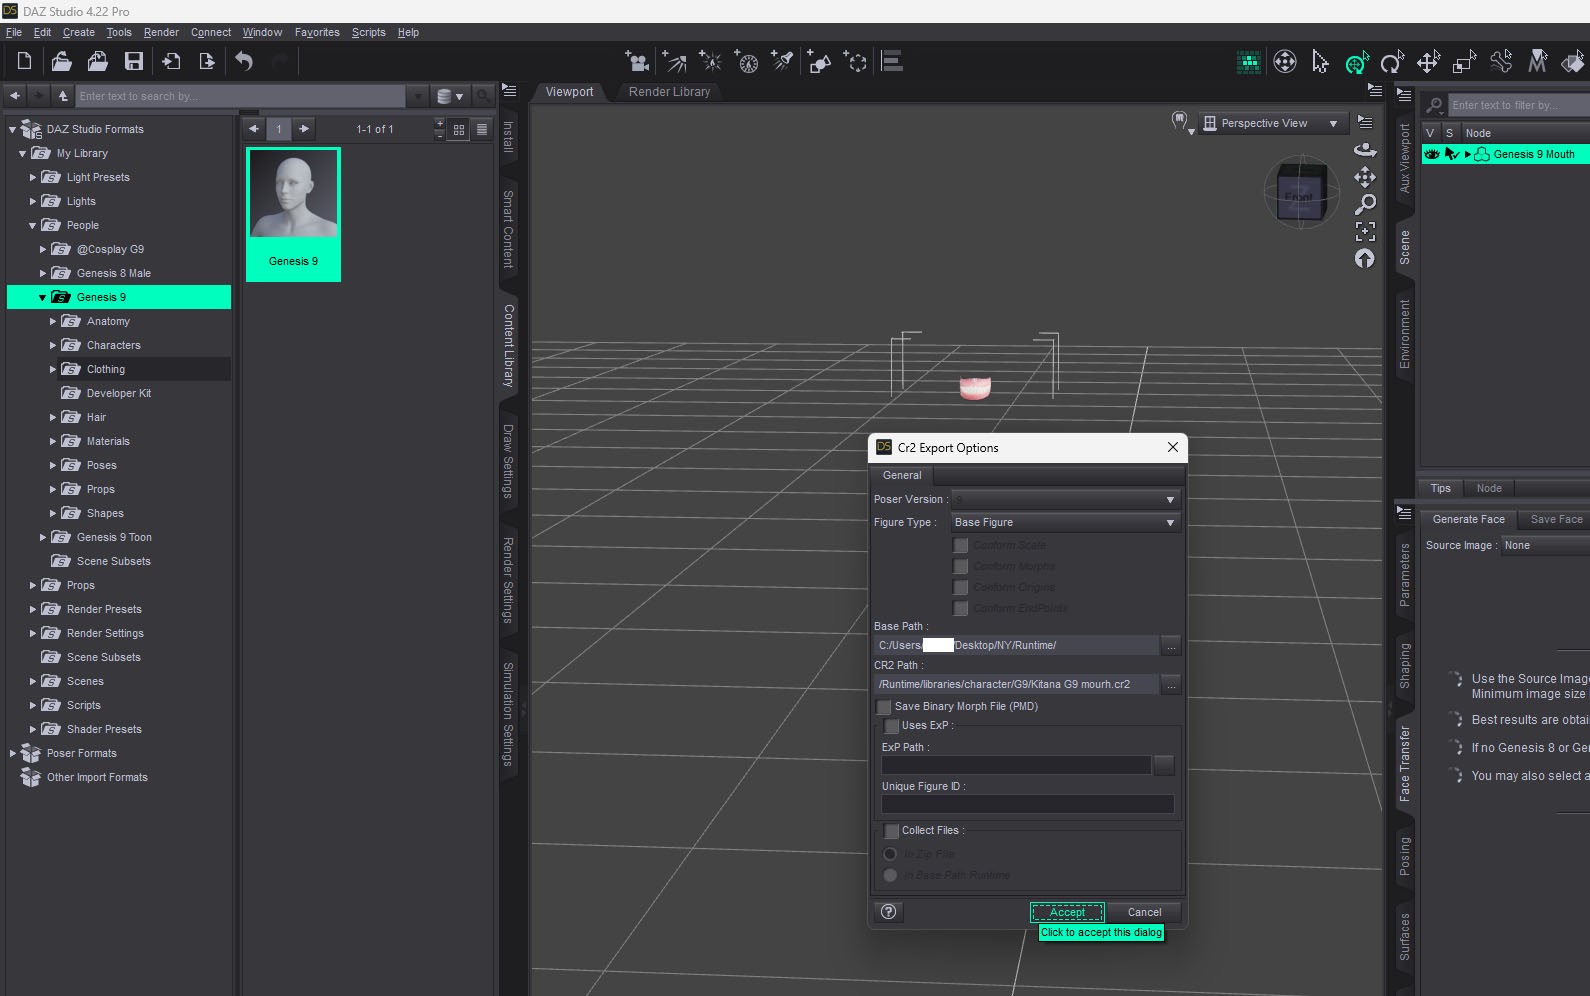
Task: Create a new camera with the toolbar icon
Action: pyautogui.click(x=637, y=62)
